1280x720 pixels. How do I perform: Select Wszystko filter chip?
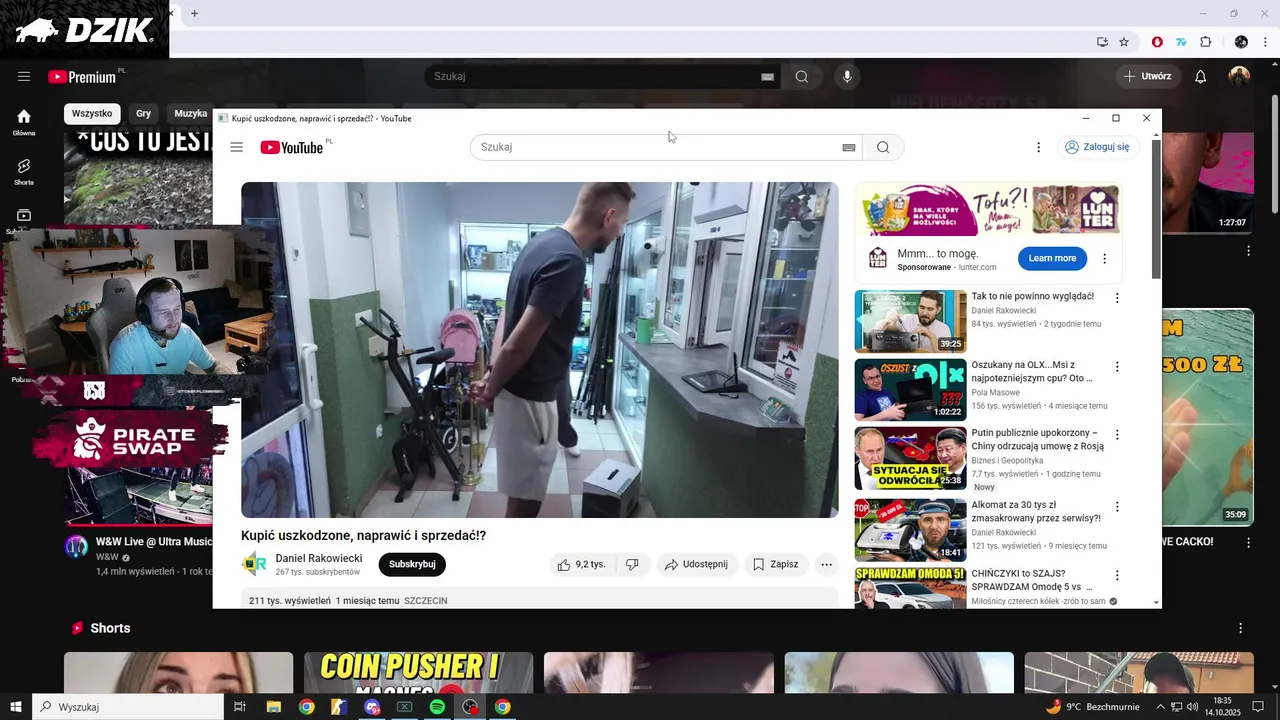(92, 114)
